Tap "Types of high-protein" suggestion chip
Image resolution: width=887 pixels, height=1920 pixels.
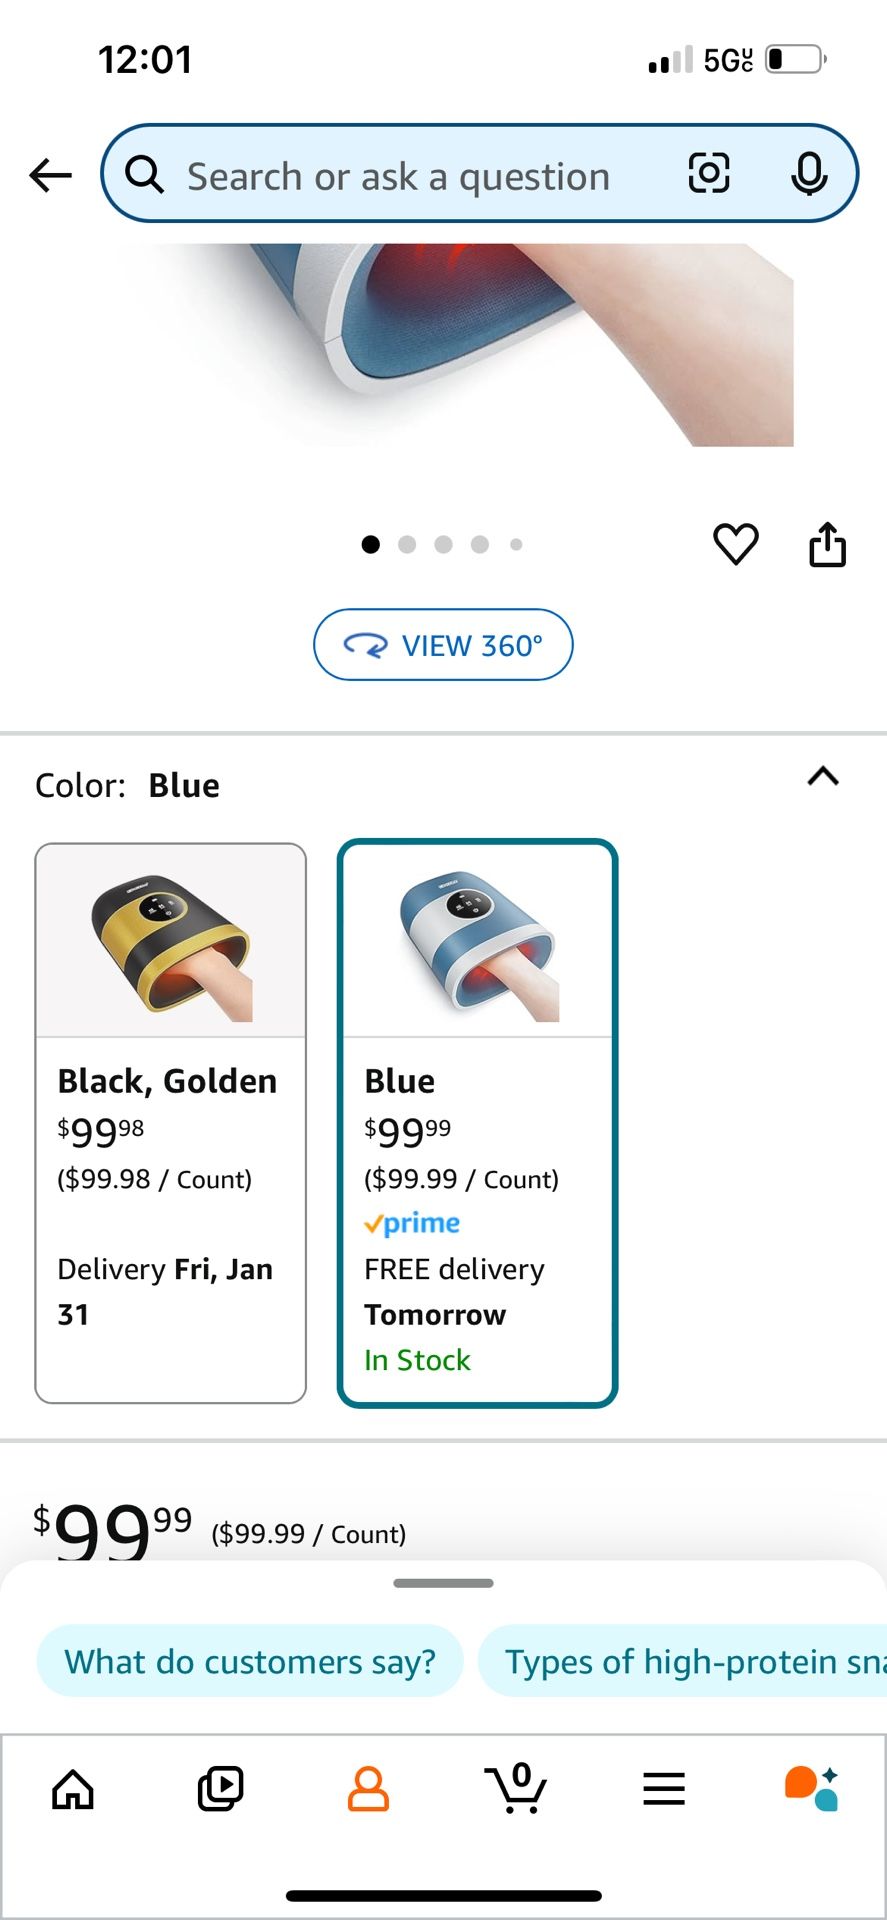click(690, 1661)
